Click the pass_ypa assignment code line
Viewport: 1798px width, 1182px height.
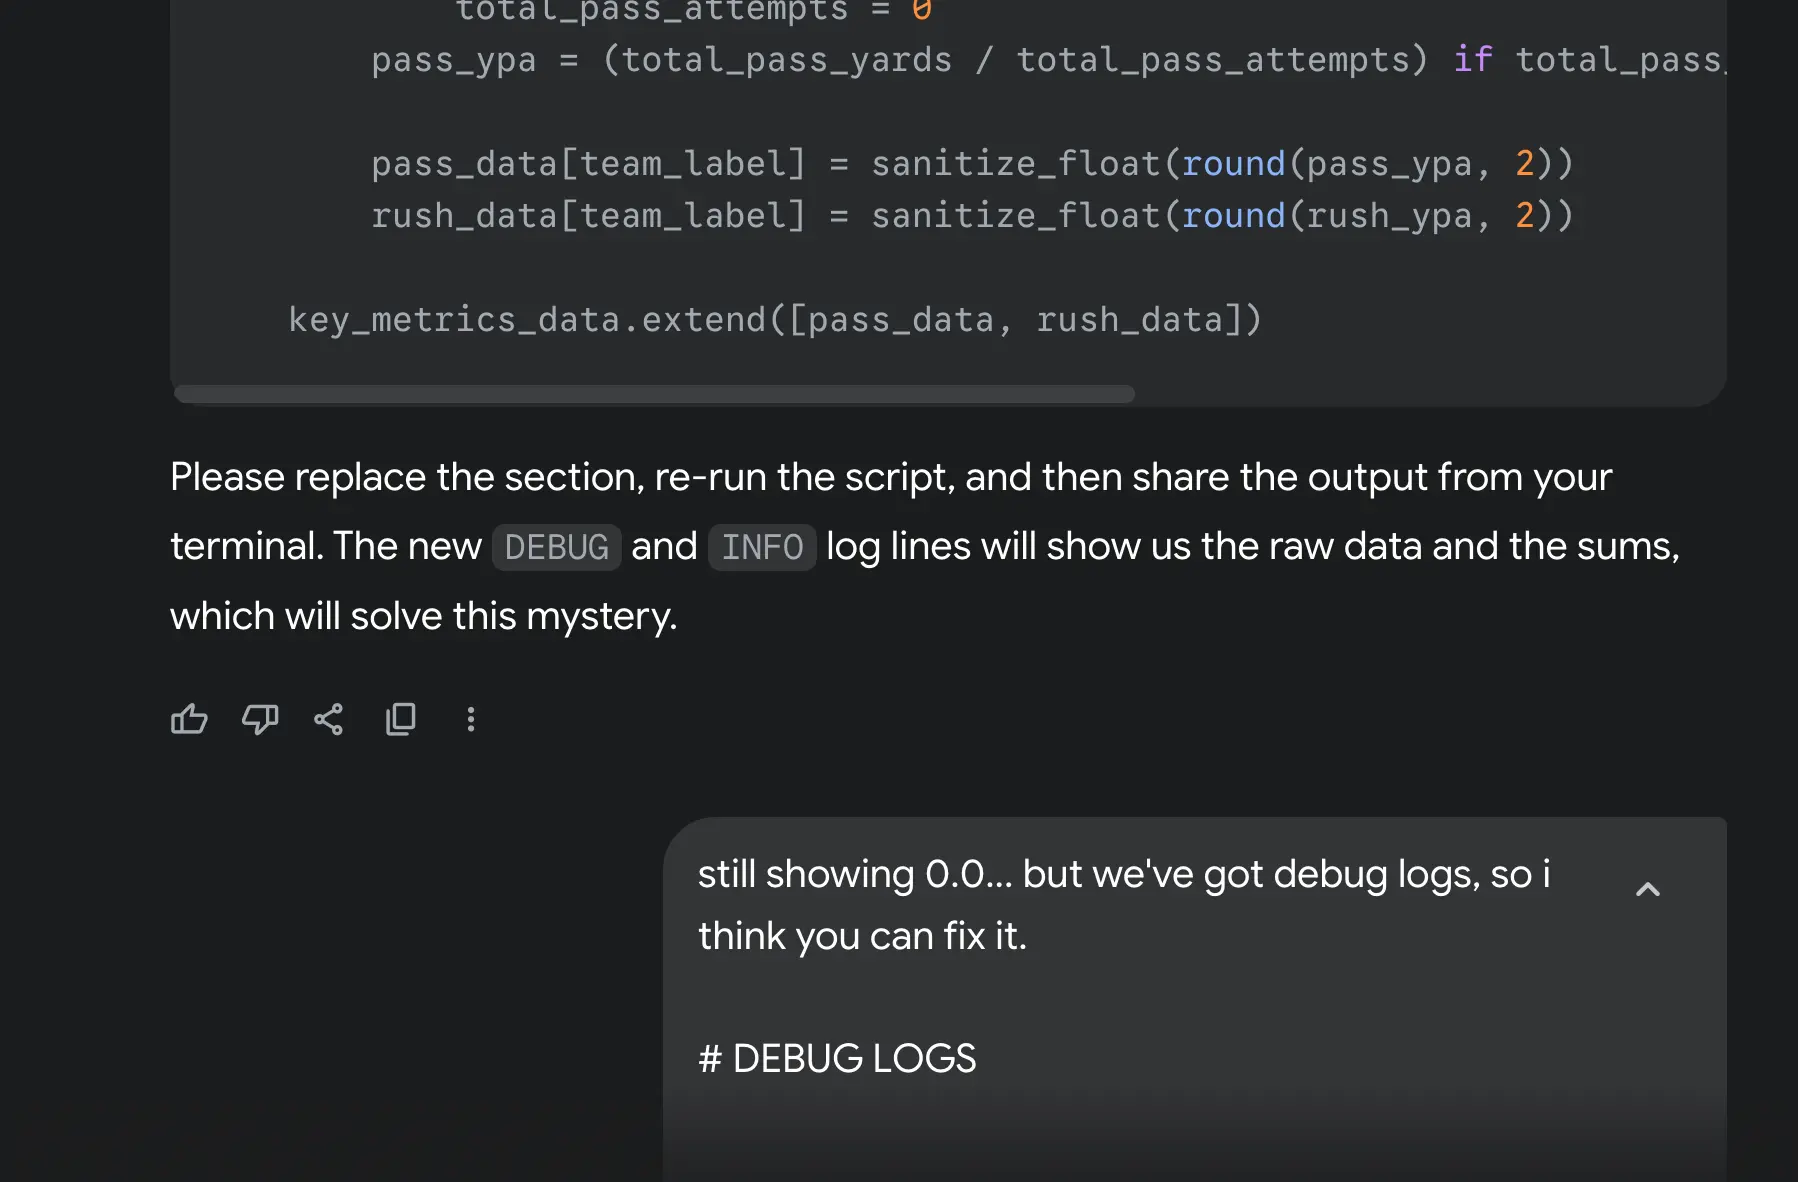click(1048, 60)
